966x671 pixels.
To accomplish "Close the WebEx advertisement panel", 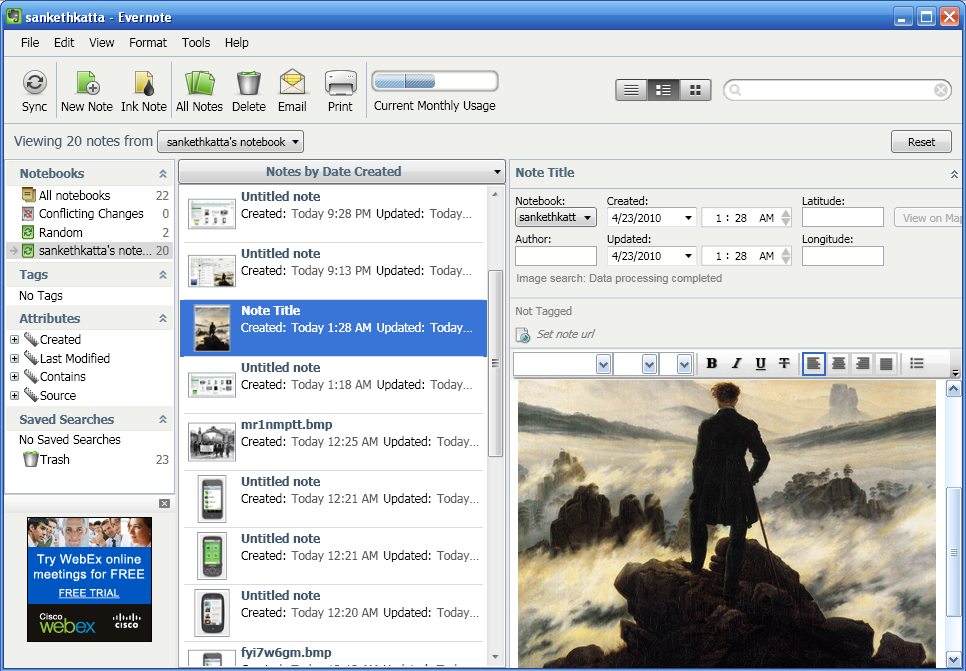I will (164, 503).
